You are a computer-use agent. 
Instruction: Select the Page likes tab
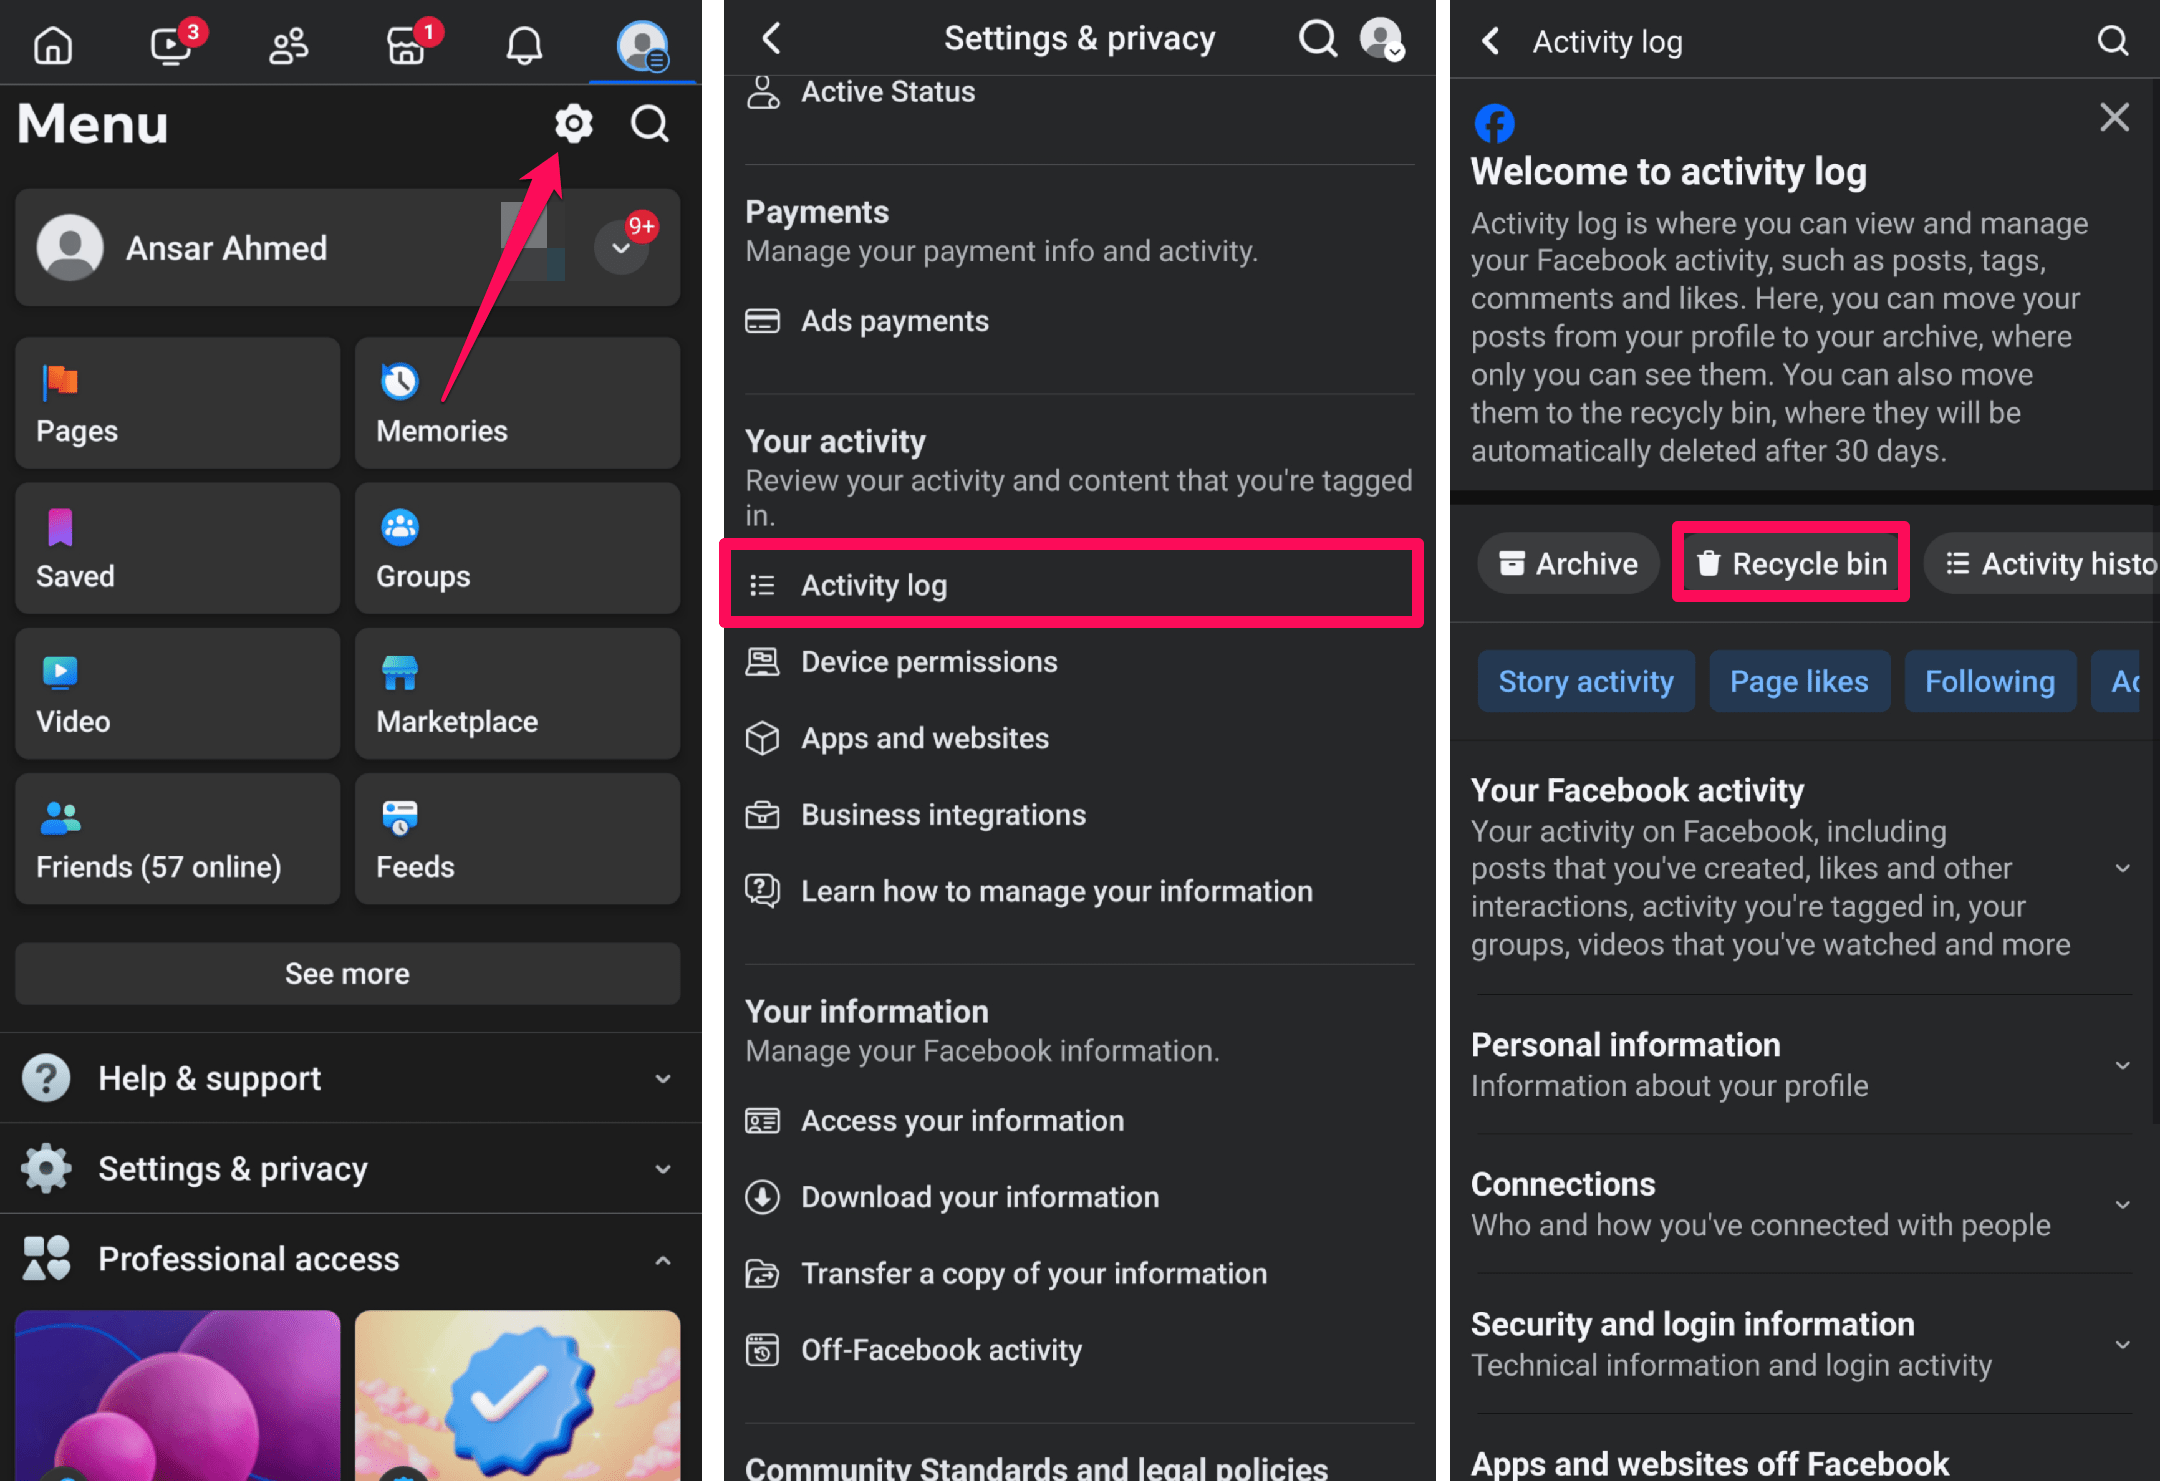click(1801, 680)
